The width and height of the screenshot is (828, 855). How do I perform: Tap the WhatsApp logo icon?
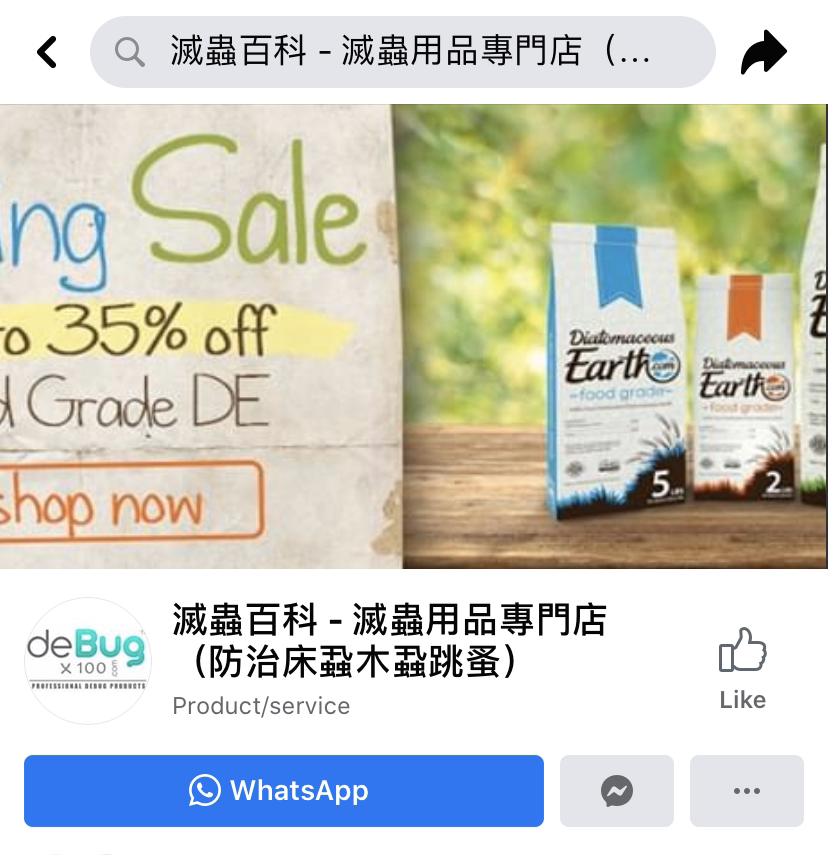205,791
